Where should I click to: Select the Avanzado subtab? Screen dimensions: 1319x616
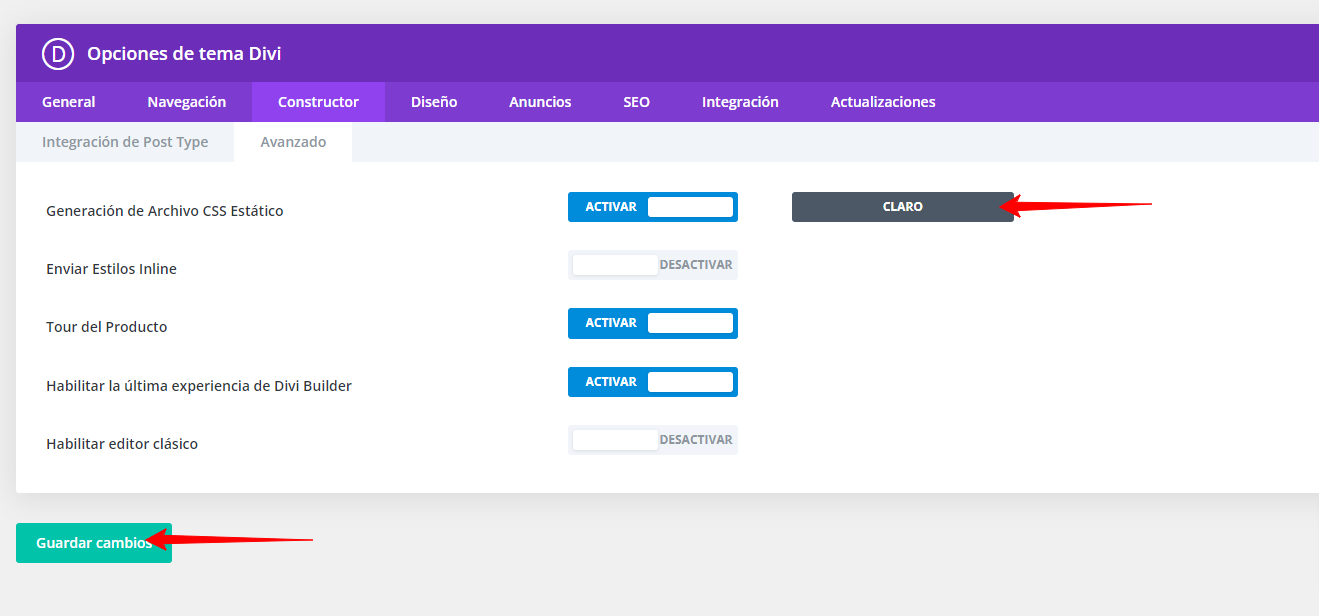pyautogui.click(x=293, y=142)
